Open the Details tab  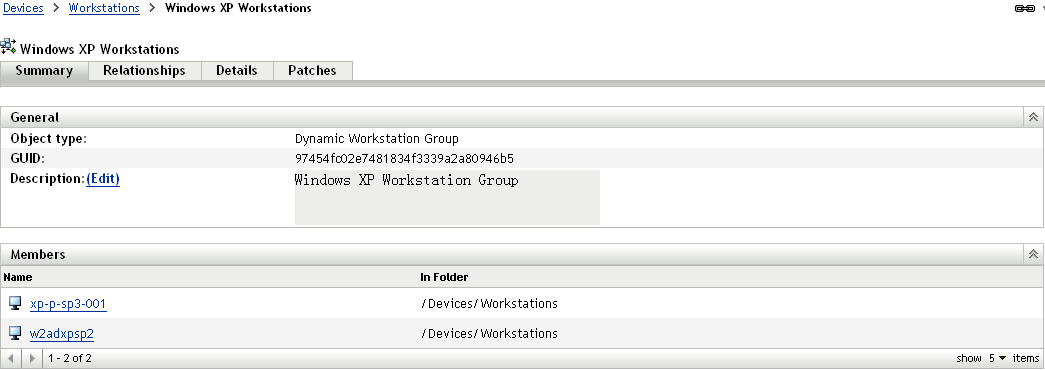pyautogui.click(x=237, y=71)
